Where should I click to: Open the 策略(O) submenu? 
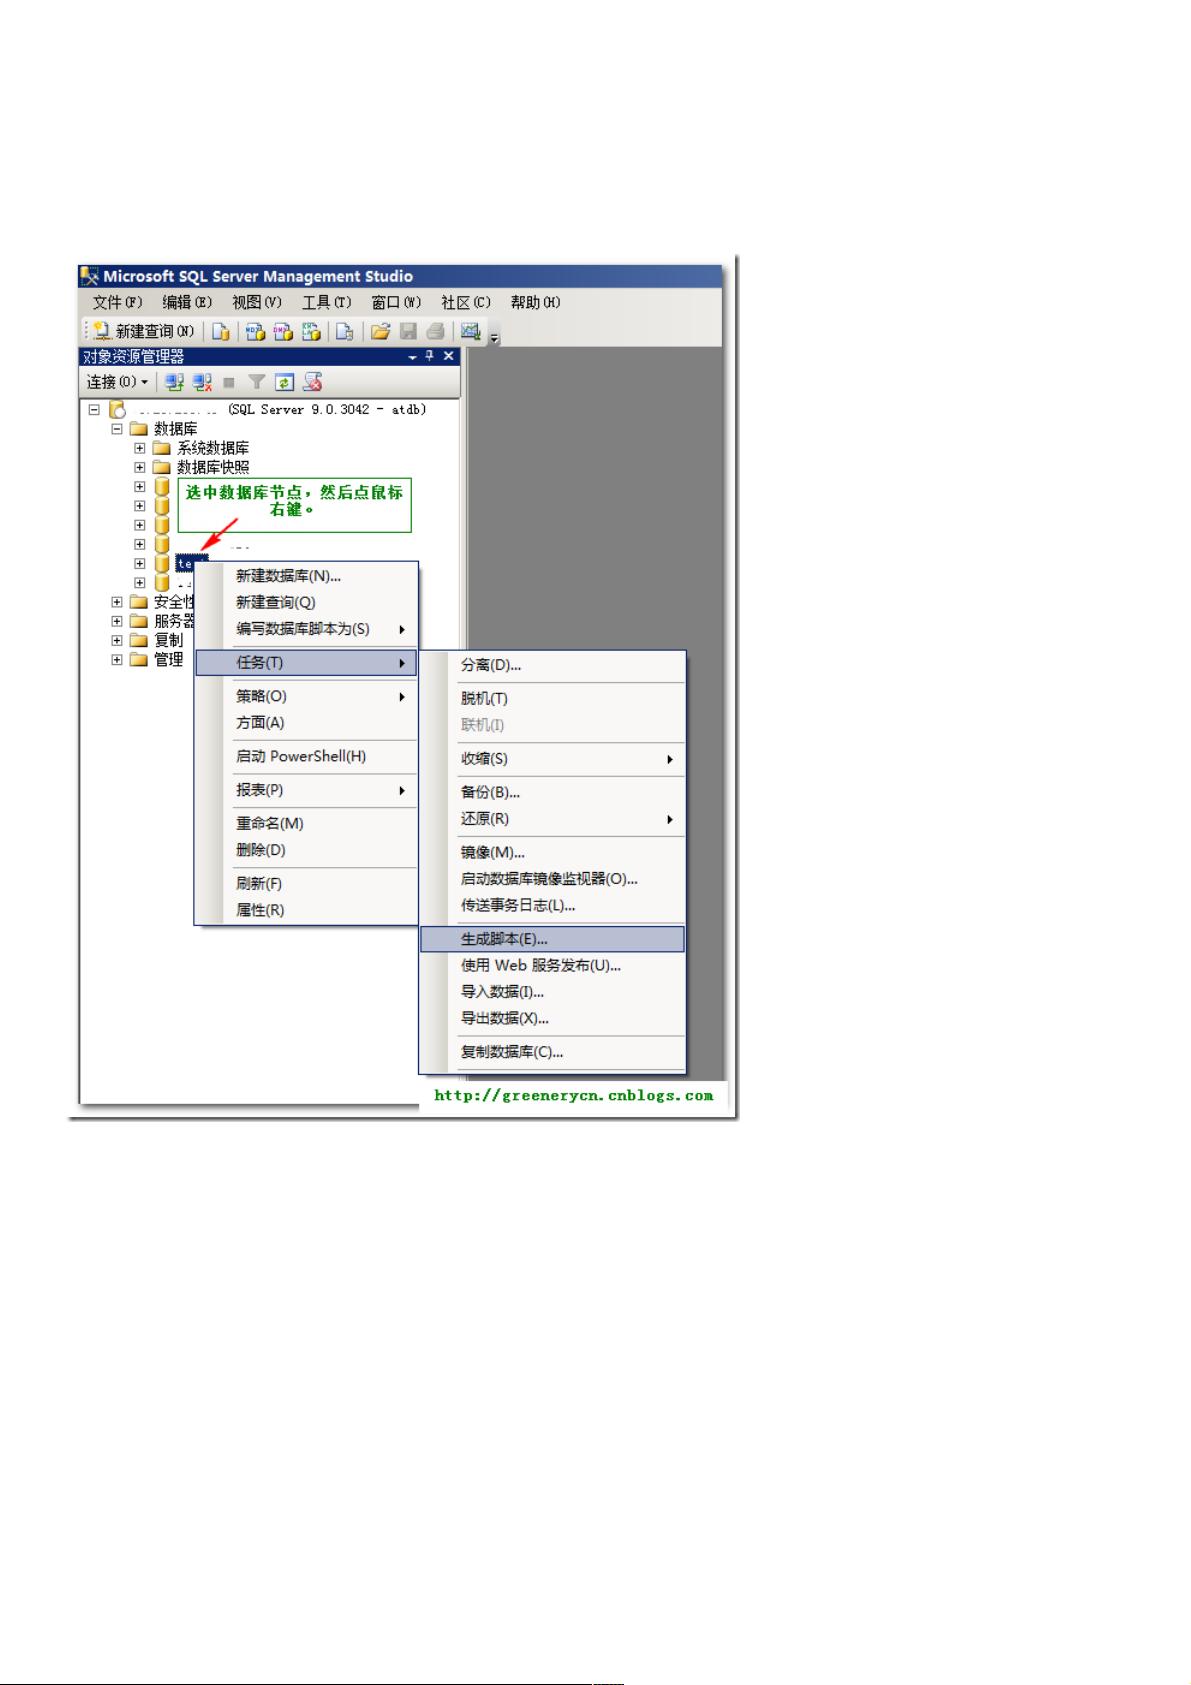(x=306, y=697)
